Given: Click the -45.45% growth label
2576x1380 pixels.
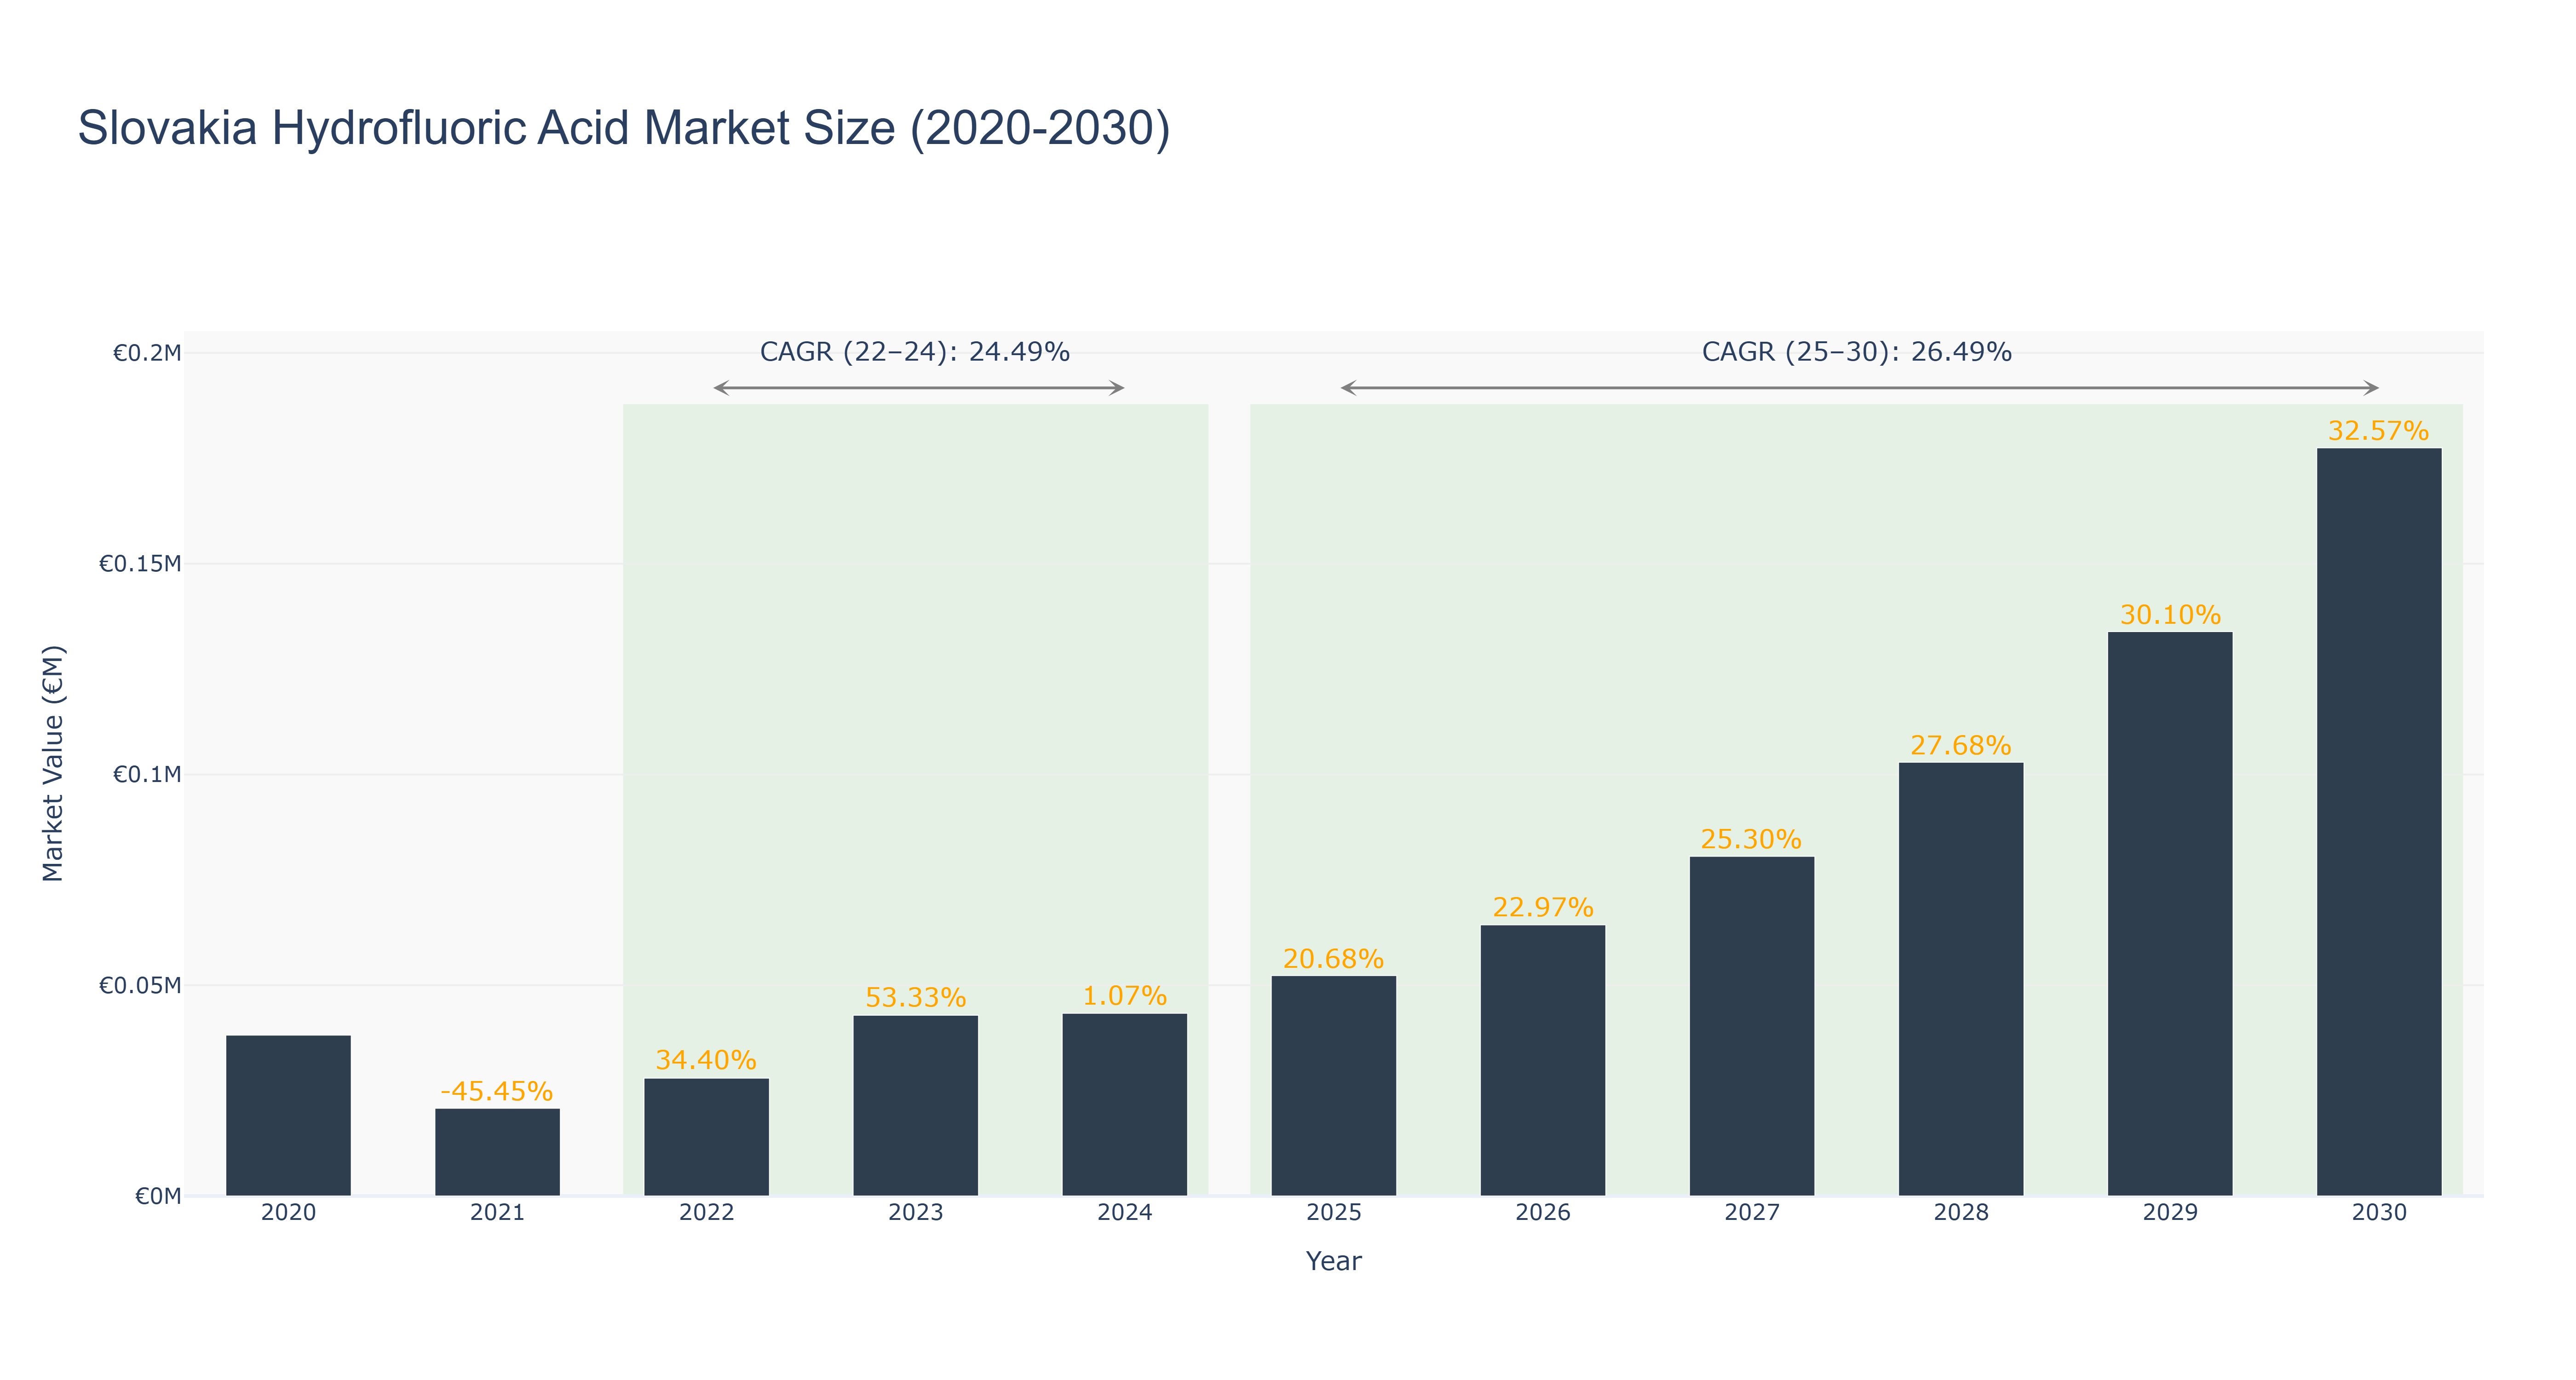Looking at the screenshot, I should pyautogui.click(x=496, y=1091).
